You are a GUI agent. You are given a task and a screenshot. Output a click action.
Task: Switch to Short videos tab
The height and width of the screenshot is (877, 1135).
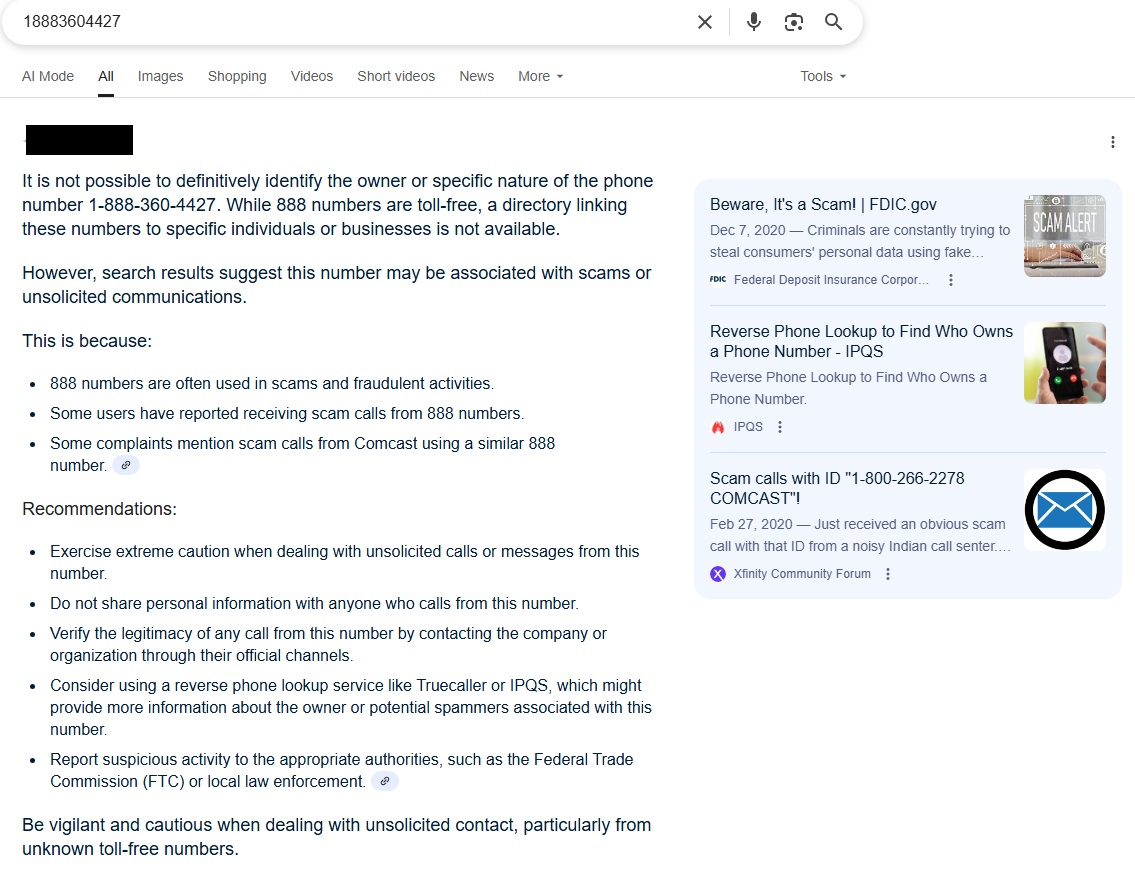click(x=396, y=76)
